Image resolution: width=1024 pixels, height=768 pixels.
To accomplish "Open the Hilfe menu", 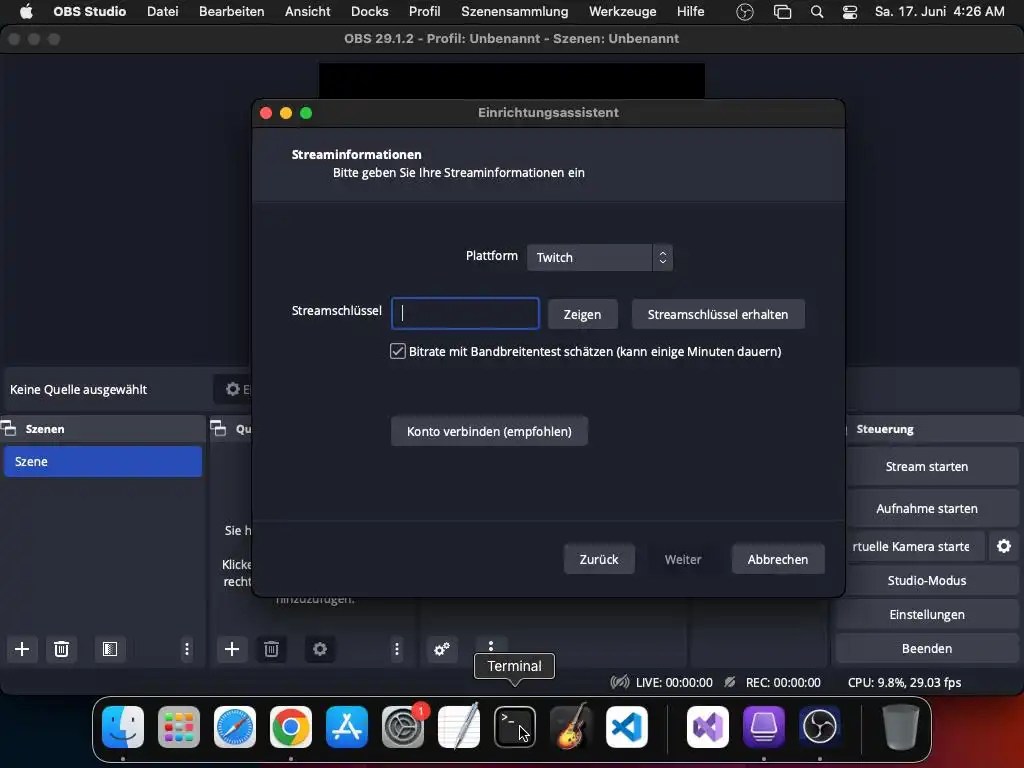I will click(690, 12).
